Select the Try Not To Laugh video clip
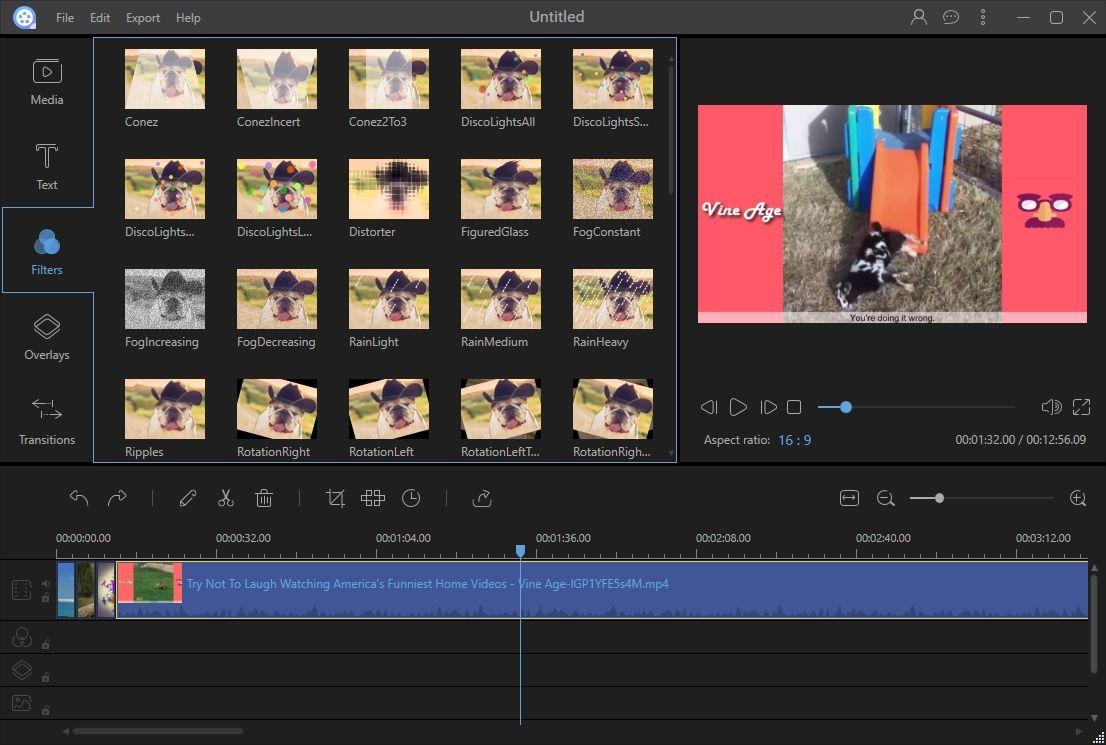The image size is (1106, 745). pos(602,590)
